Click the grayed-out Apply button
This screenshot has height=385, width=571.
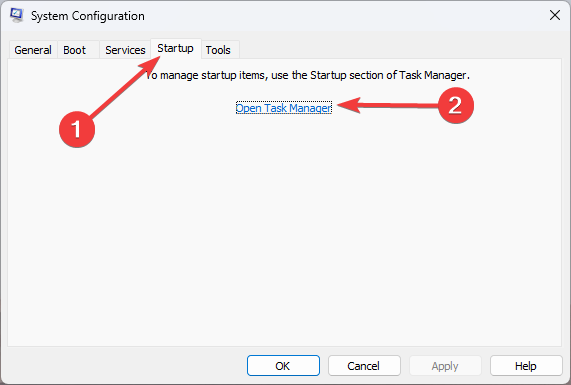[x=445, y=366]
